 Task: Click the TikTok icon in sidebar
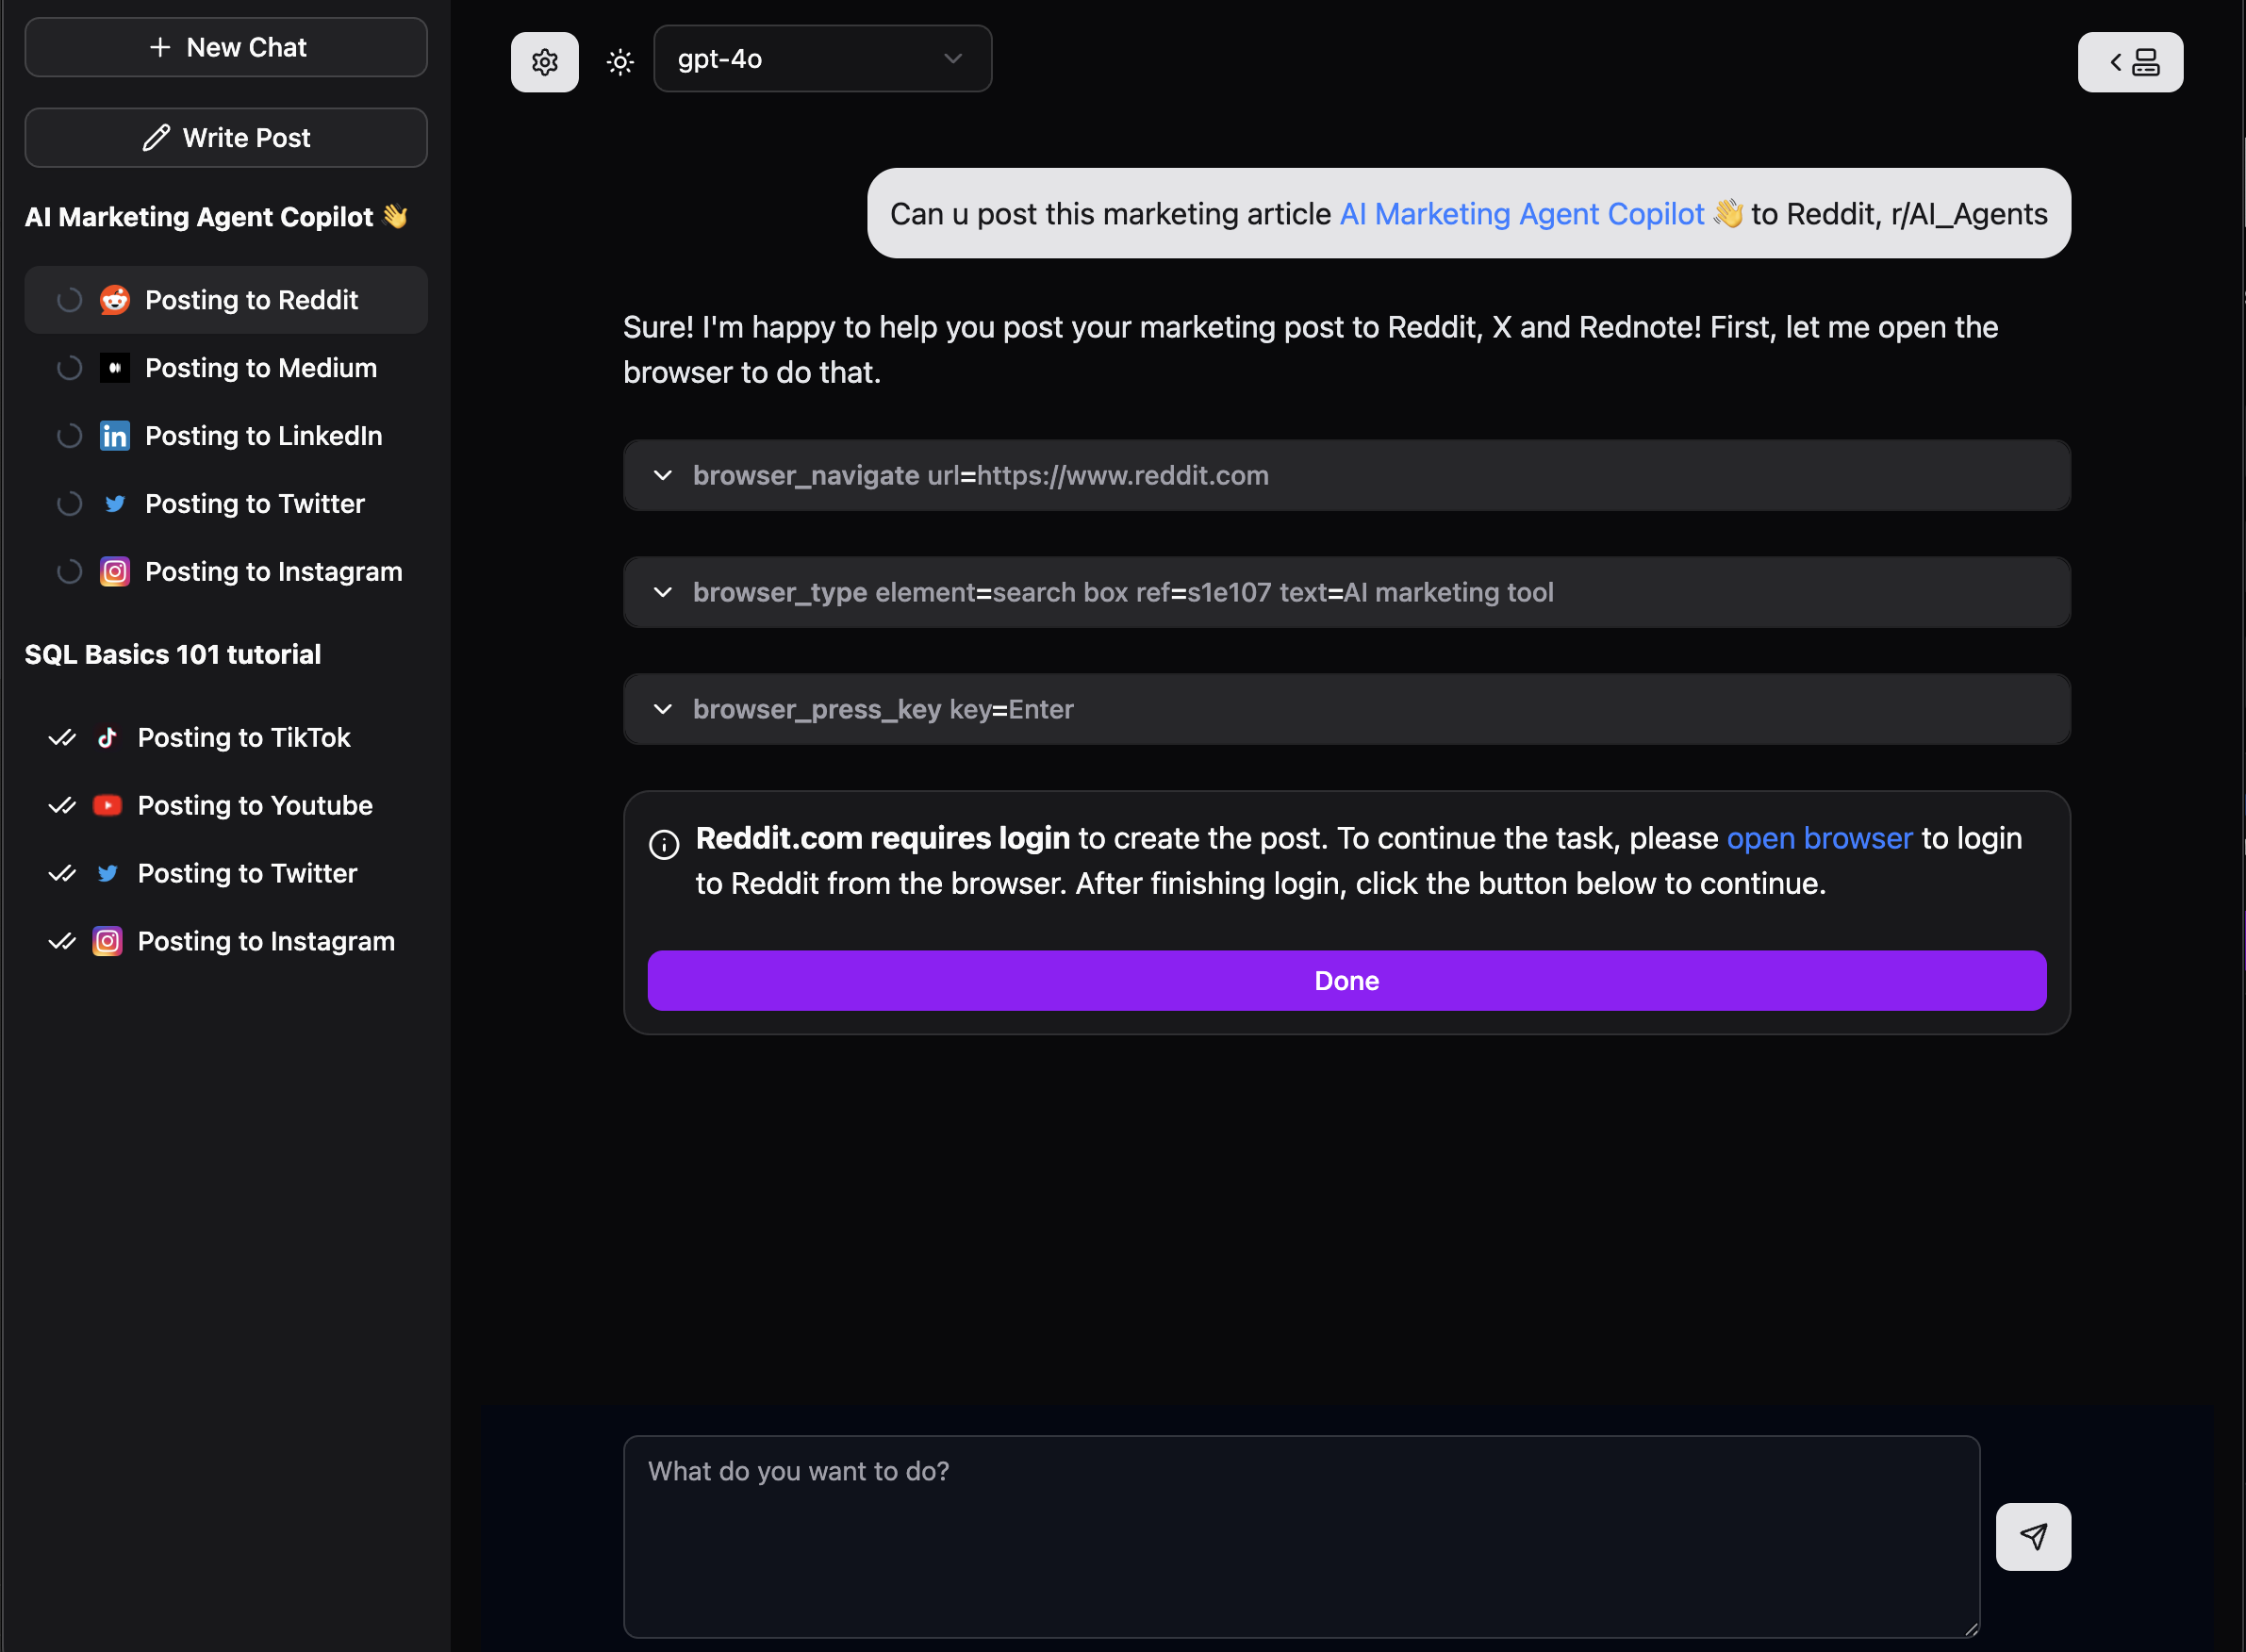(x=107, y=738)
